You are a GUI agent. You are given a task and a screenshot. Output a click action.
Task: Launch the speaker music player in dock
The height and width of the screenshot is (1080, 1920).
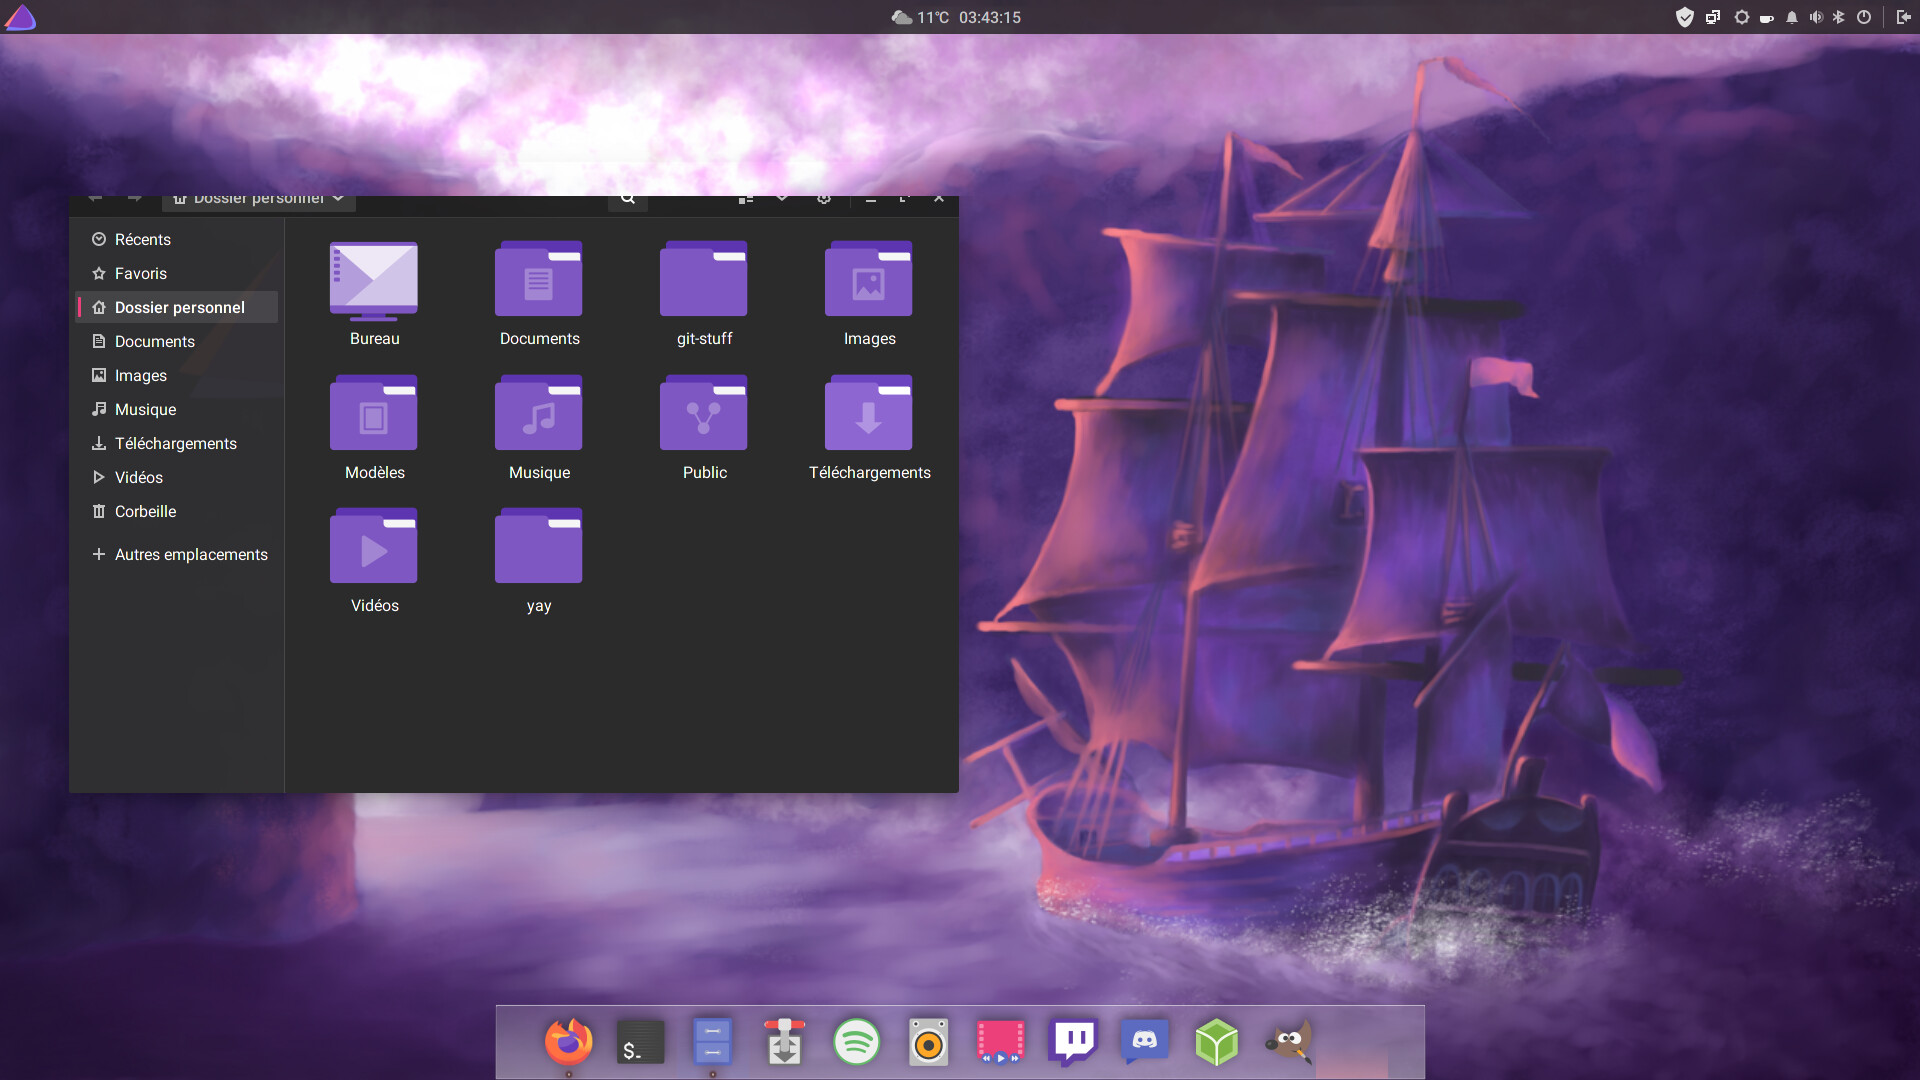929,1042
